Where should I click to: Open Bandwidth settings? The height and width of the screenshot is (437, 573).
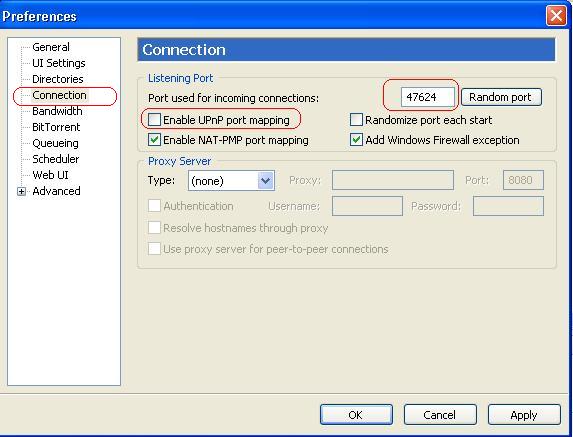(x=57, y=111)
